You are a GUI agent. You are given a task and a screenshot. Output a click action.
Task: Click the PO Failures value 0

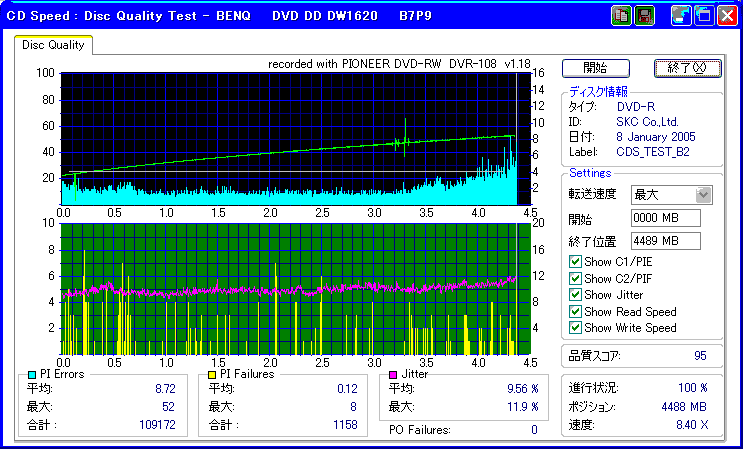535,430
